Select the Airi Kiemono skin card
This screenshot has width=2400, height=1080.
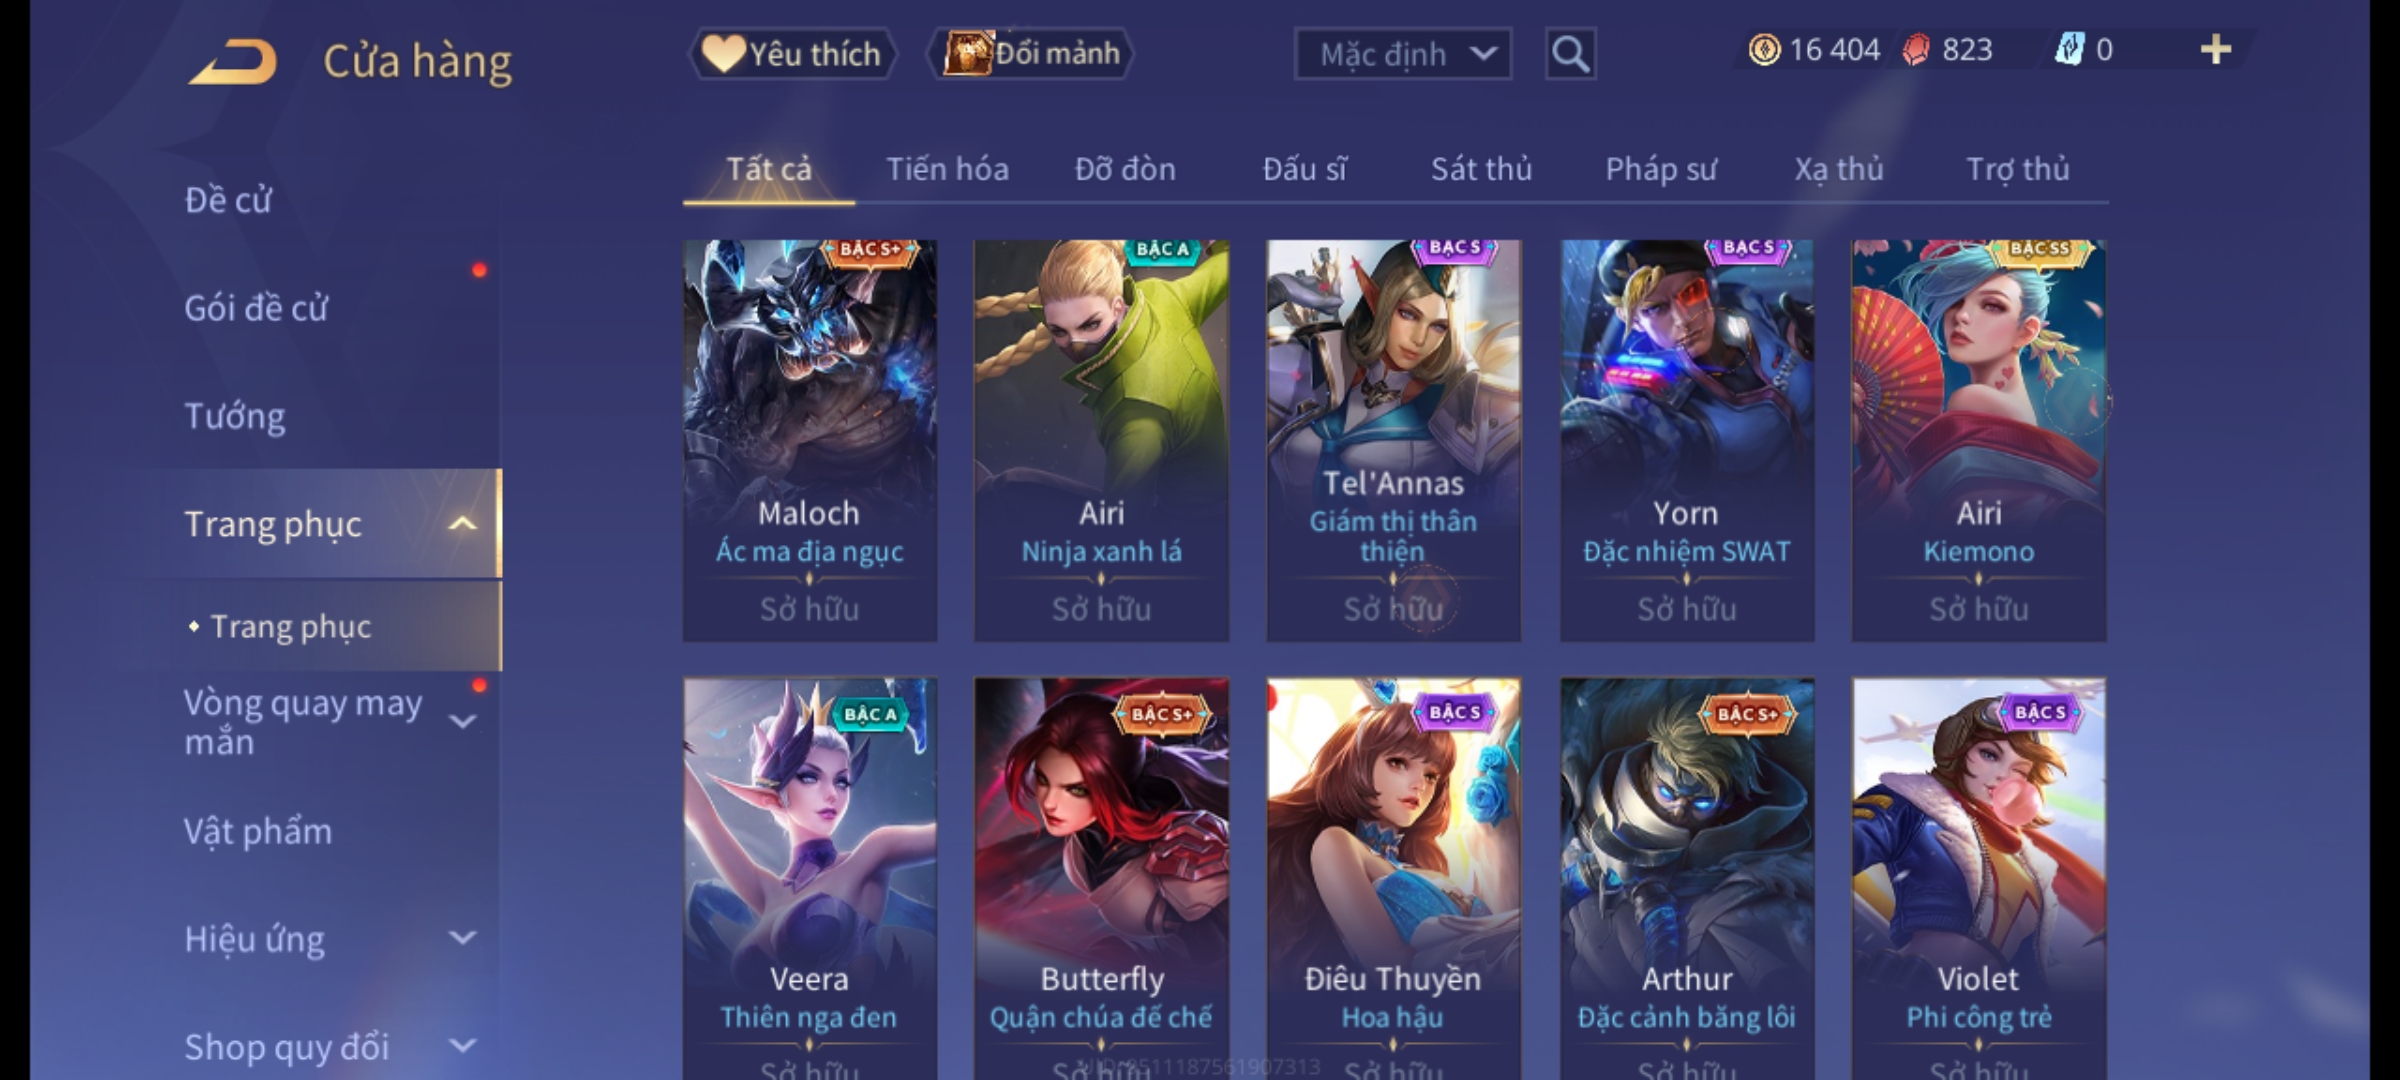tap(1979, 440)
